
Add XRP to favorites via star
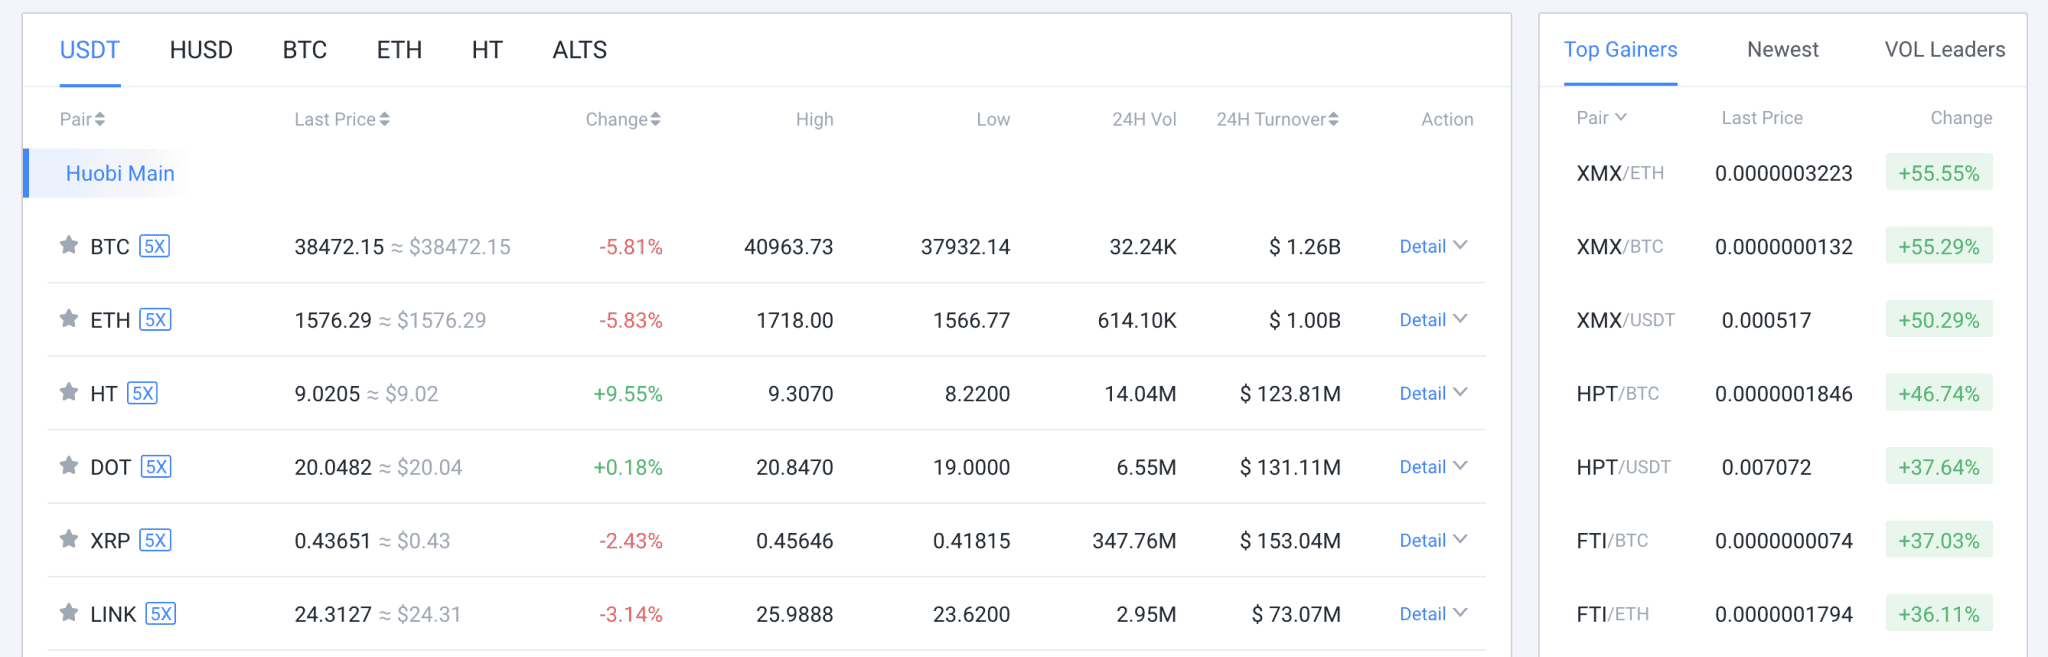[x=69, y=539]
